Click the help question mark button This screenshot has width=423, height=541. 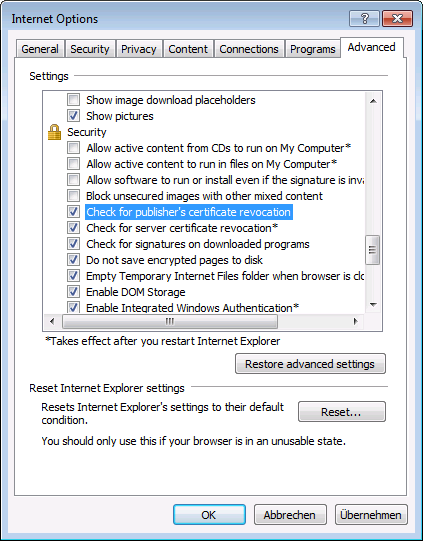click(x=364, y=19)
